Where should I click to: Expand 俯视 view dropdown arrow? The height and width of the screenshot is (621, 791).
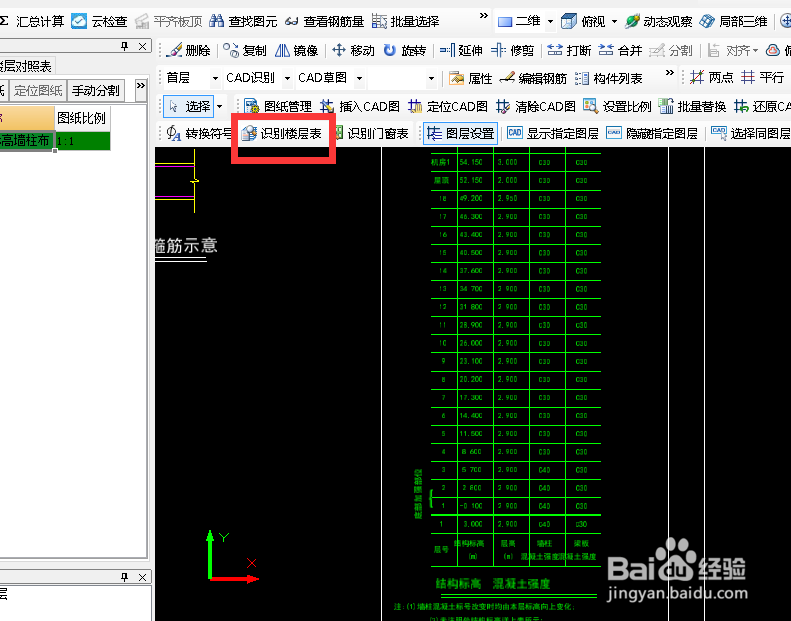614,22
